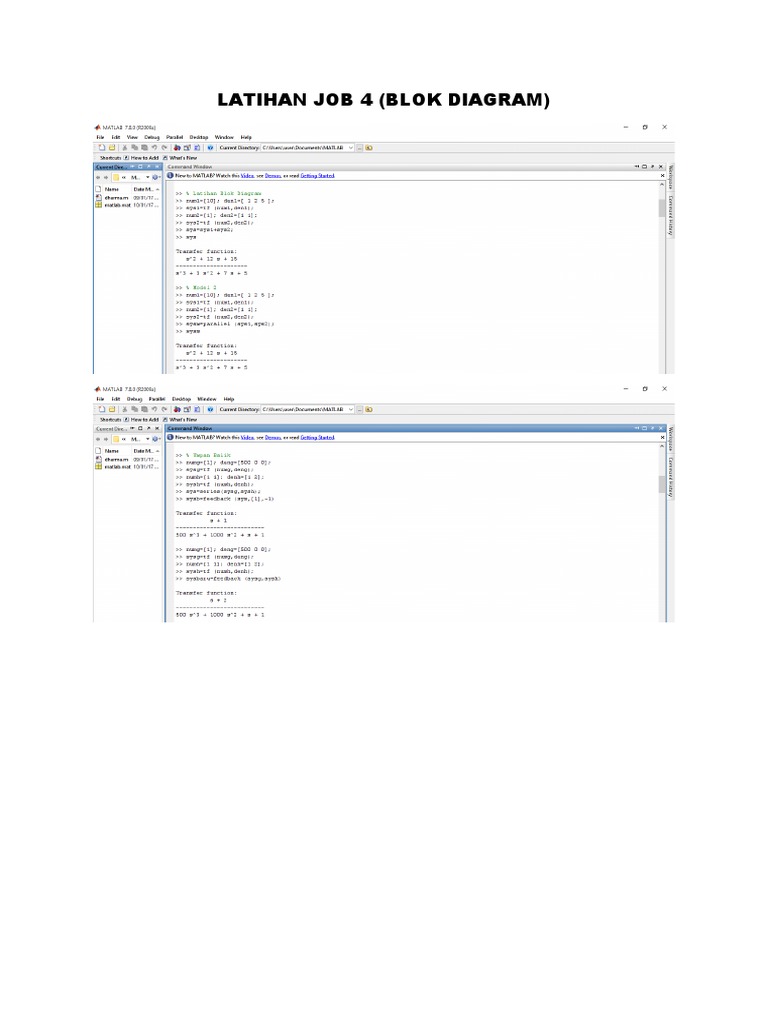Open Getting Started link in Latihan Blok Diagram window

coord(317,176)
